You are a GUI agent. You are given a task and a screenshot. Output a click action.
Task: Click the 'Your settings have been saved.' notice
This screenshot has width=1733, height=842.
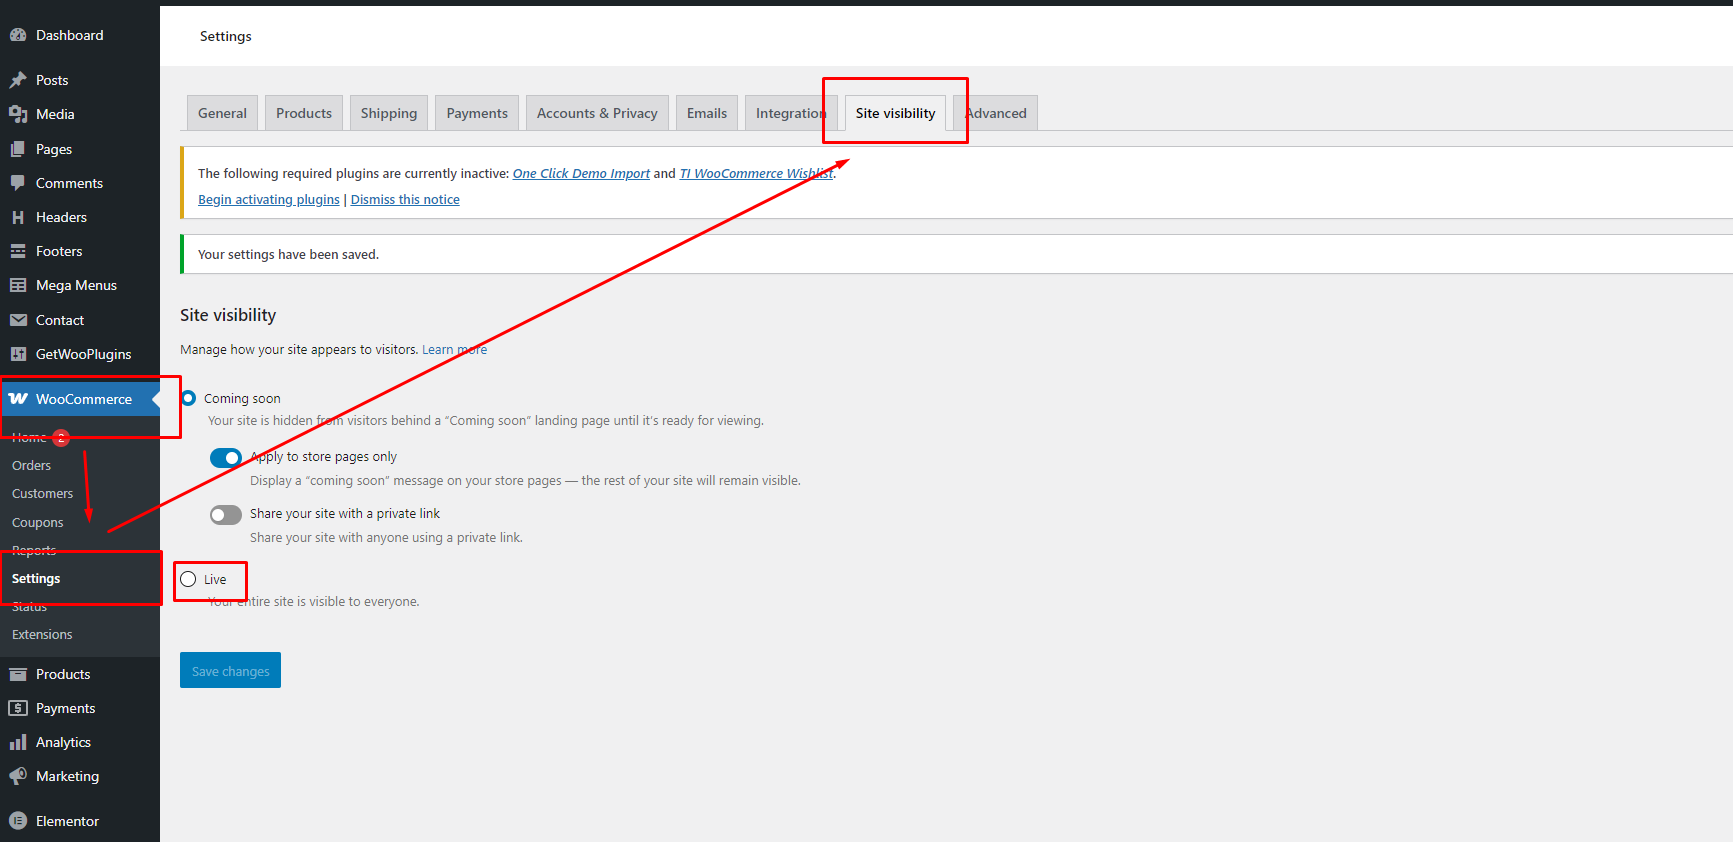tap(956, 254)
